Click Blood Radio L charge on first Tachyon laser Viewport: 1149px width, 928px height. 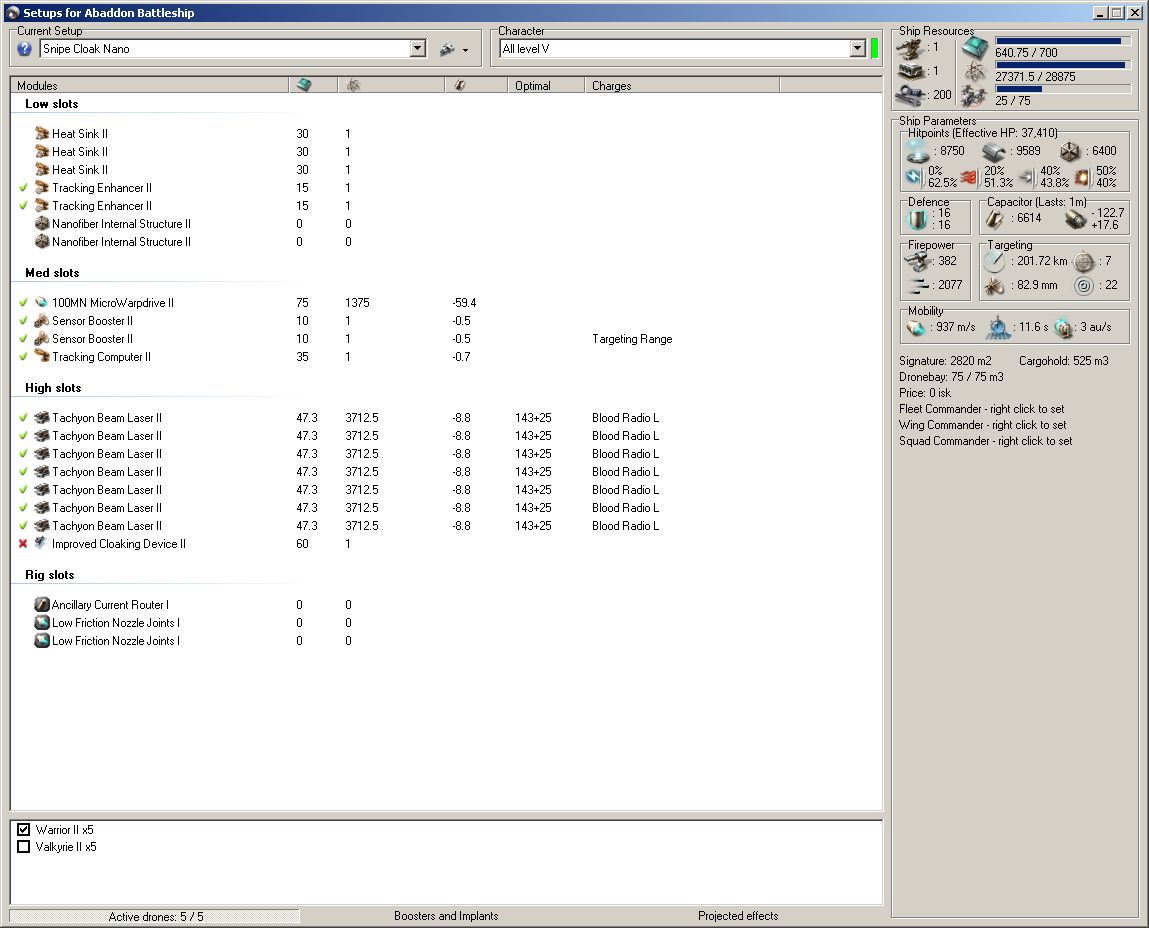tap(625, 418)
